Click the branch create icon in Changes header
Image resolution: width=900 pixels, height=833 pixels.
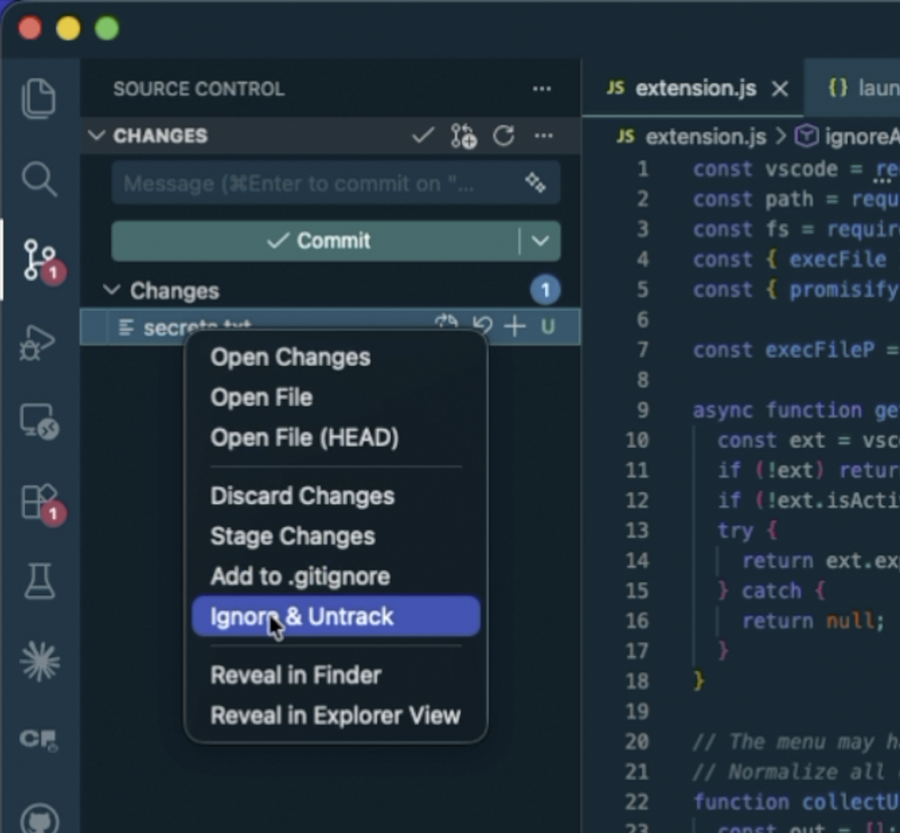click(x=463, y=136)
